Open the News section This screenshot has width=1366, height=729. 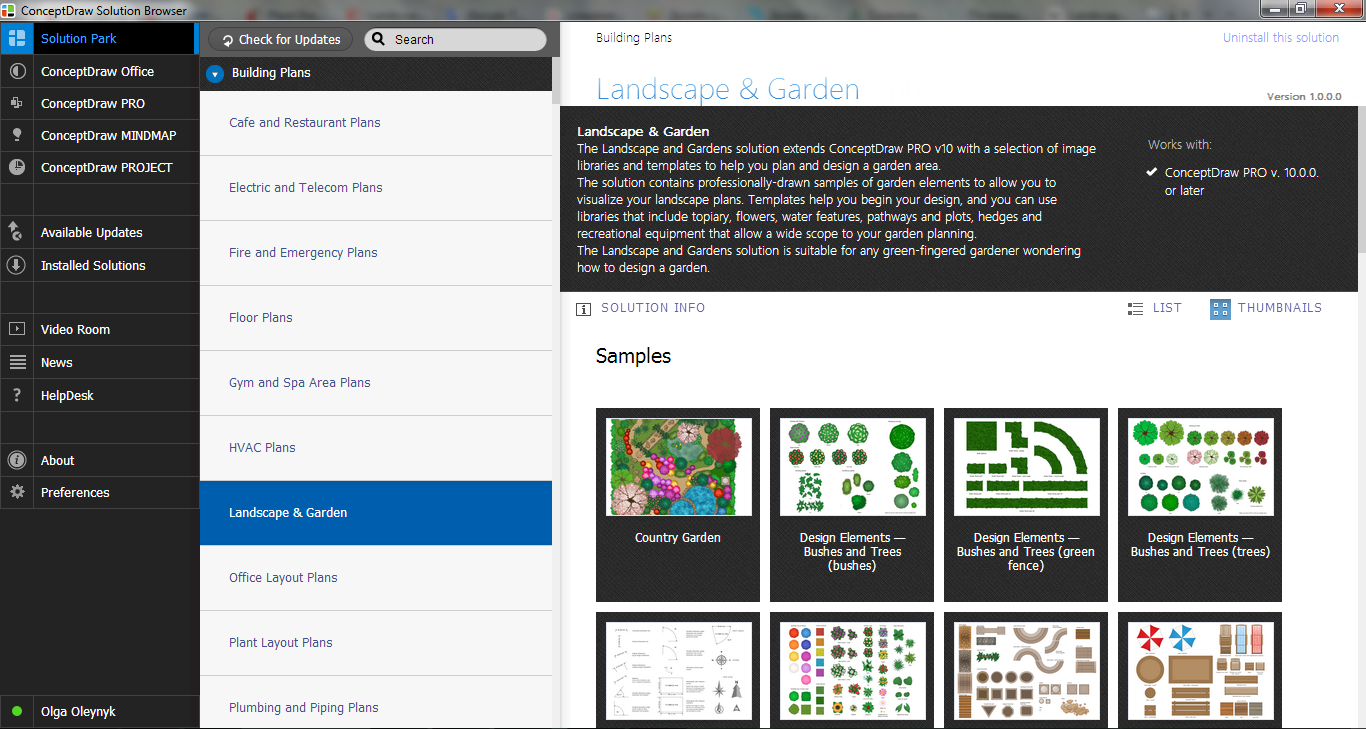pyautogui.click(x=99, y=362)
